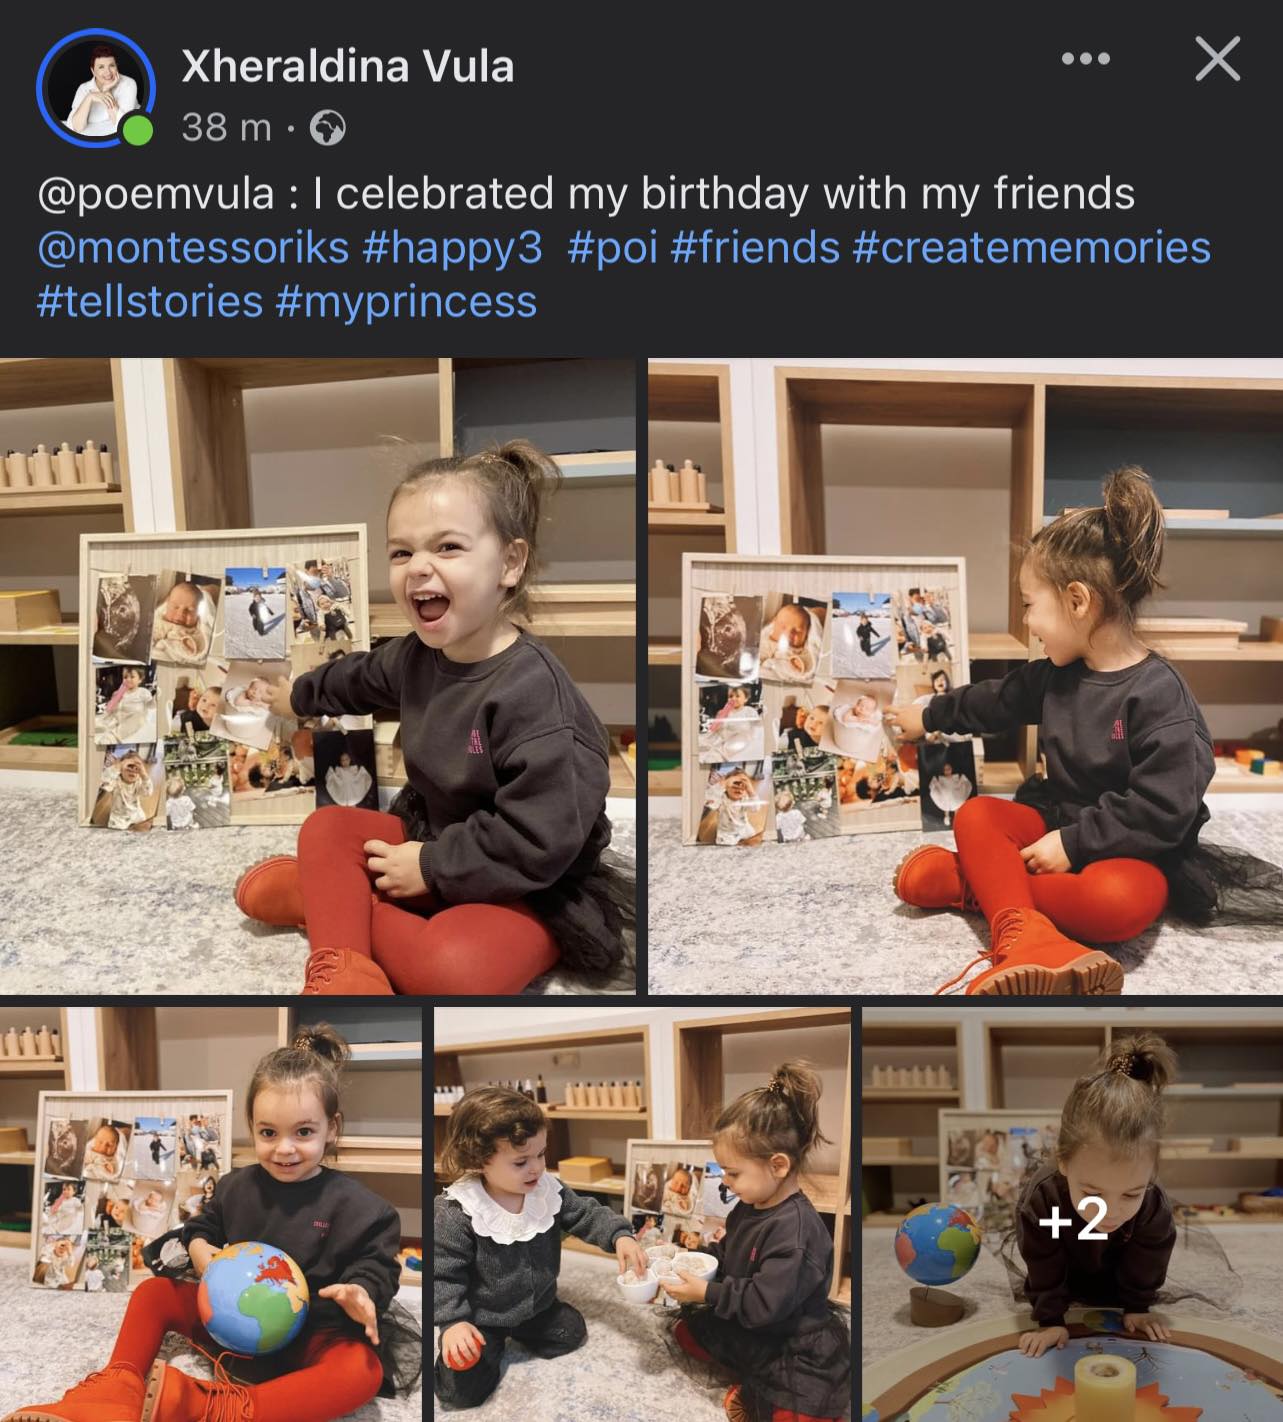Tap the #creatememories hashtag
This screenshot has height=1422, width=1283.
[1031, 248]
